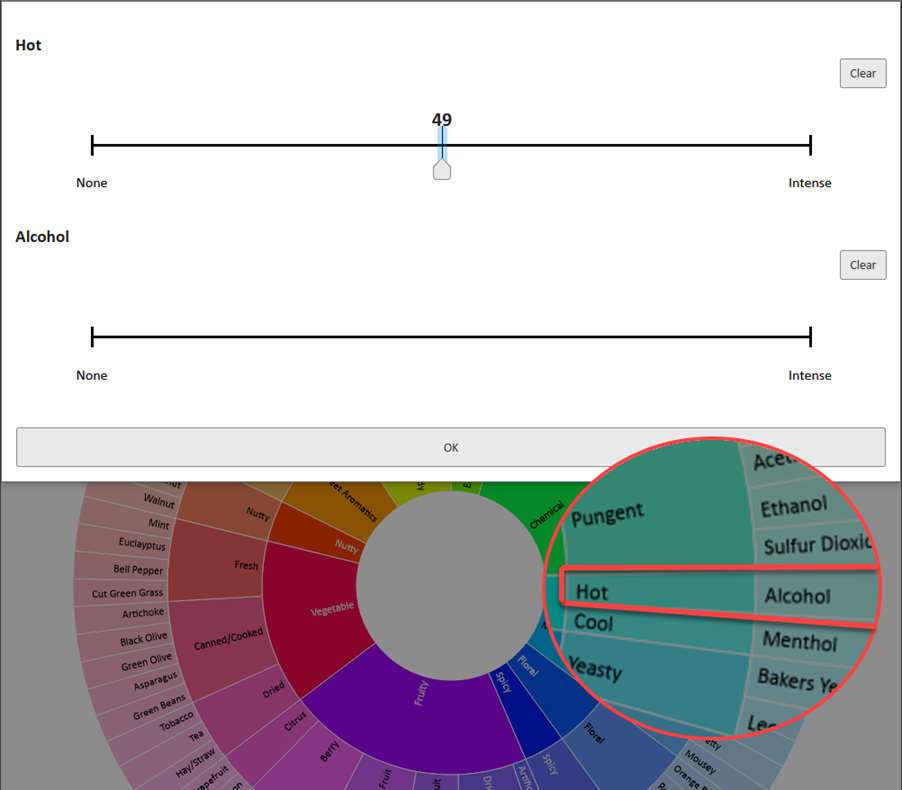Click the slider value 49

[x=442, y=120]
